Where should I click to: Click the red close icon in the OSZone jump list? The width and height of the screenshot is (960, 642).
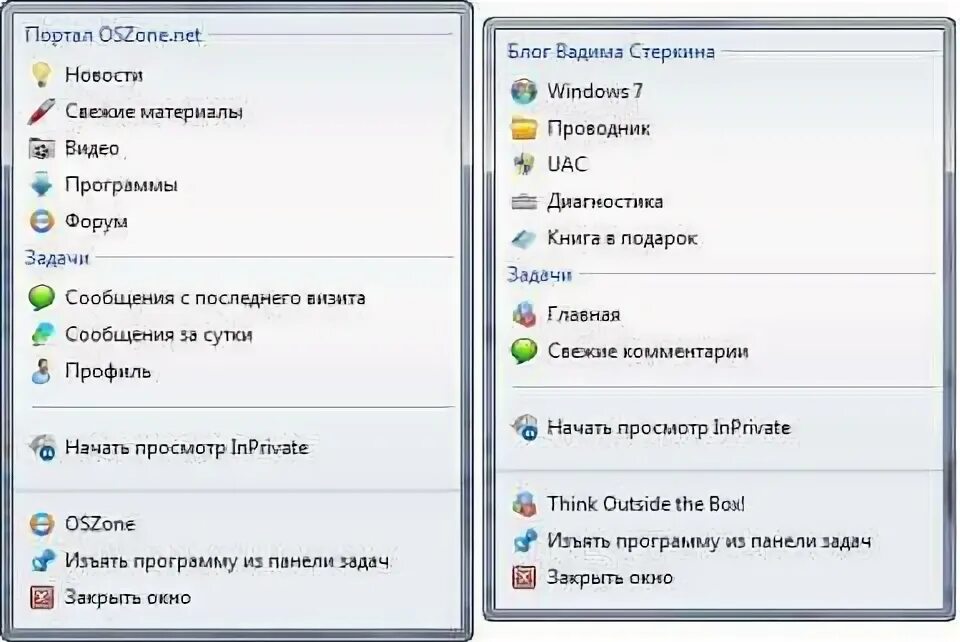pyautogui.click(x=41, y=597)
